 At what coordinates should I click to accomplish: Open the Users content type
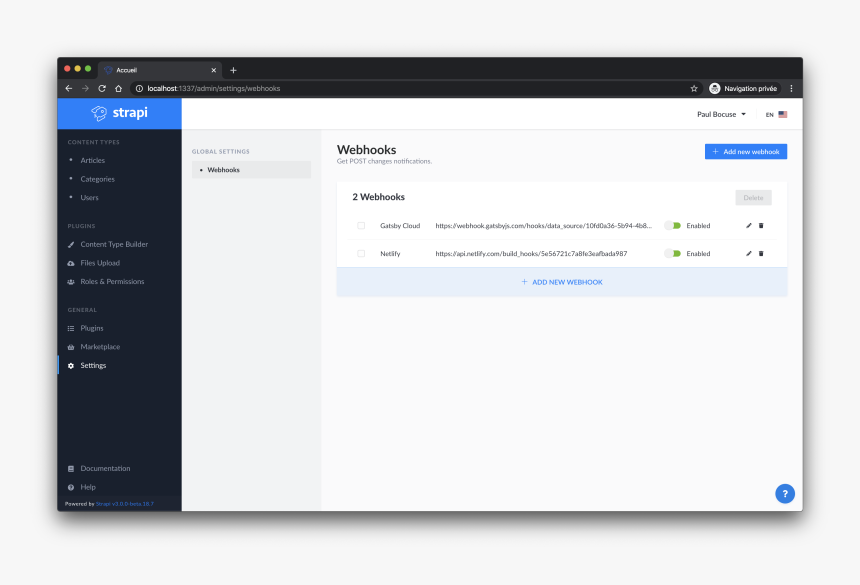[x=89, y=197]
